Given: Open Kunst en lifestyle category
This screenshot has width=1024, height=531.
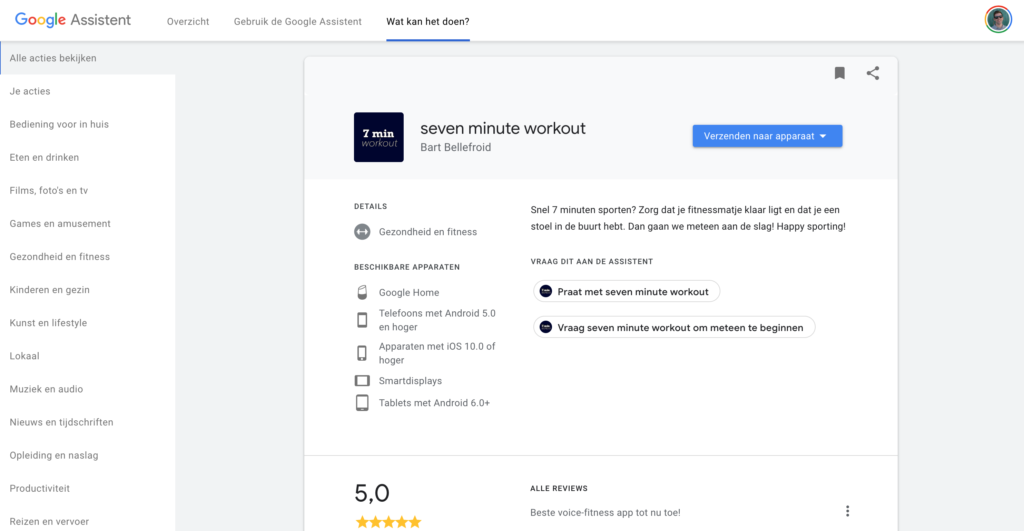Looking at the screenshot, I should 88,323.
